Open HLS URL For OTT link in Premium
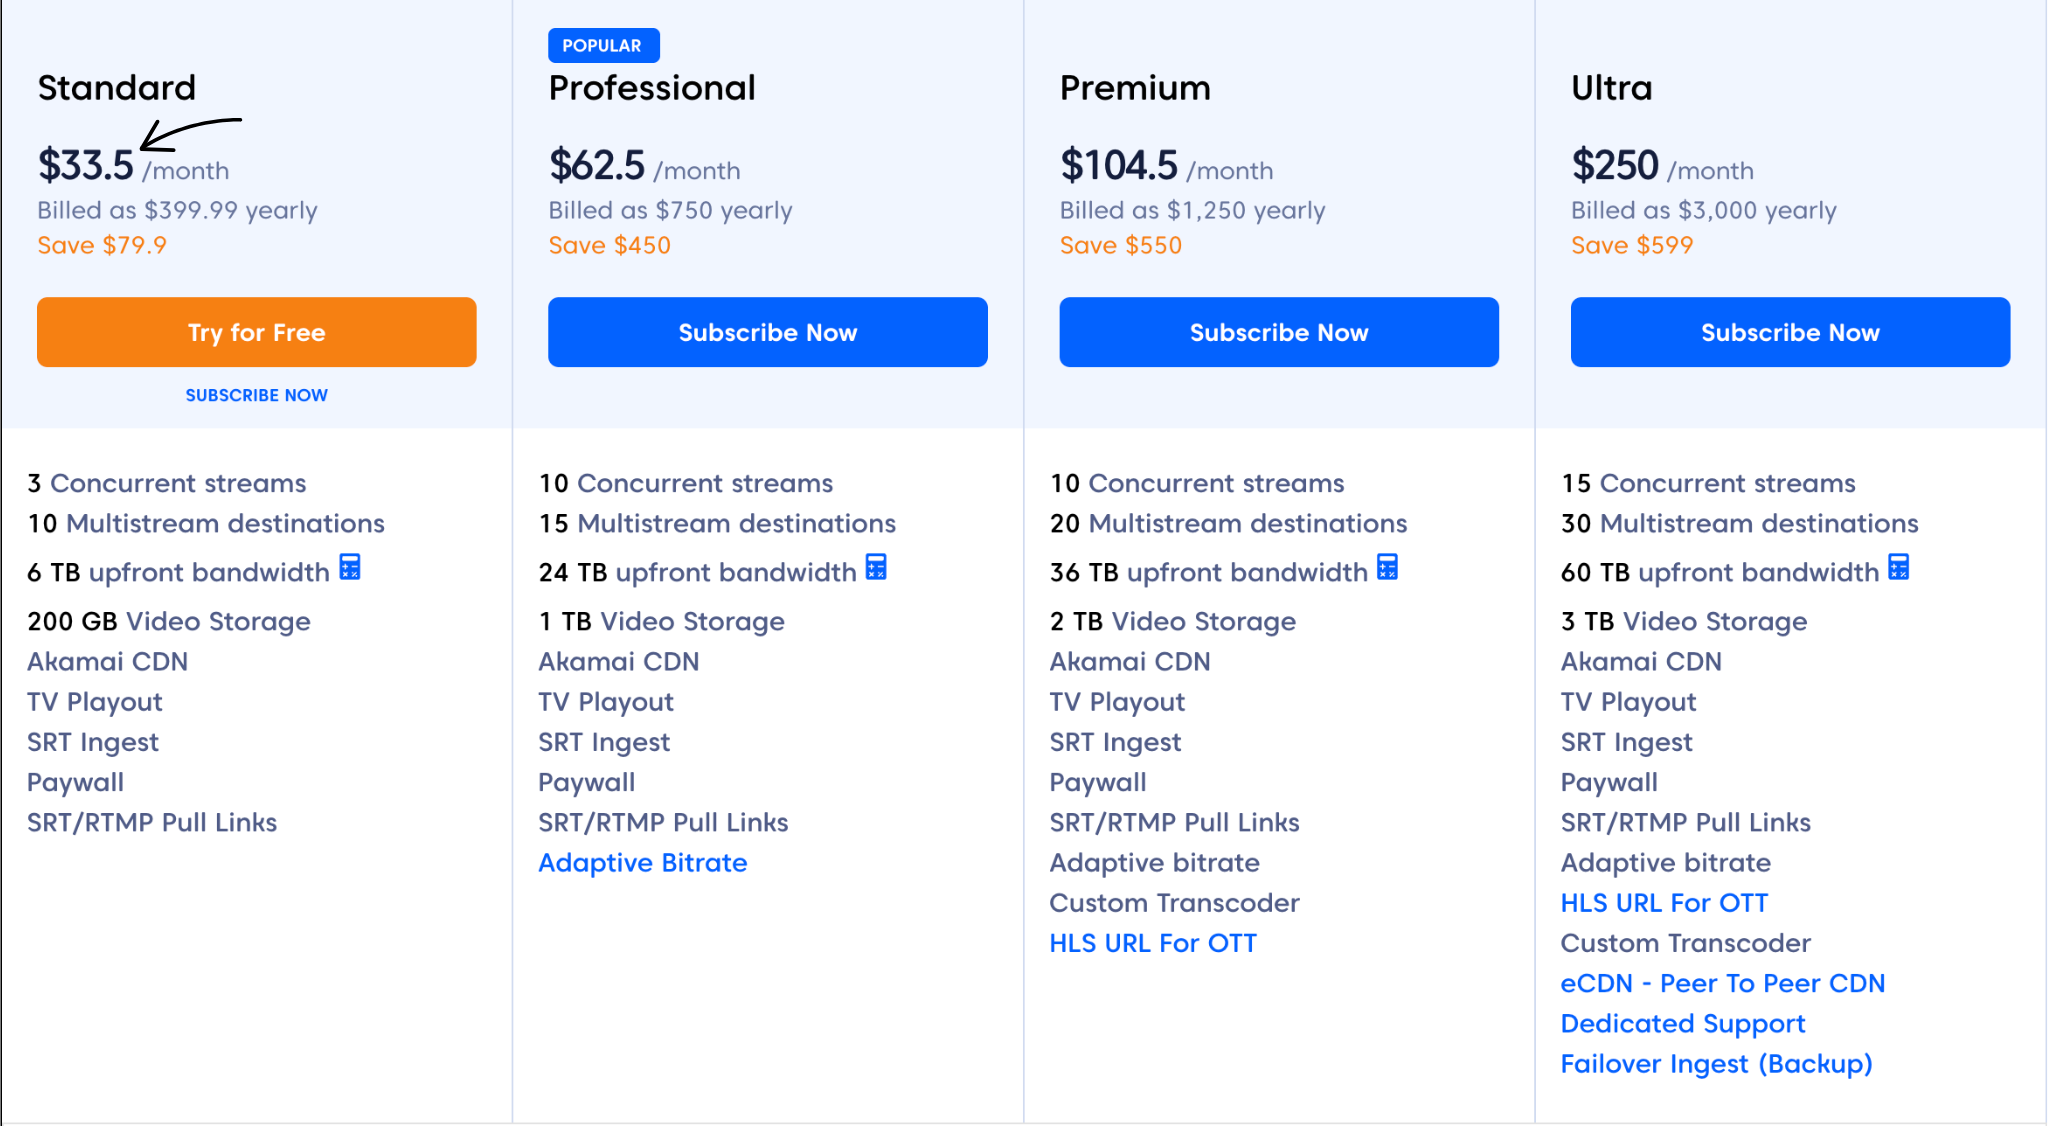The height and width of the screenshot is (1126, 2048). coord(1152,943)
